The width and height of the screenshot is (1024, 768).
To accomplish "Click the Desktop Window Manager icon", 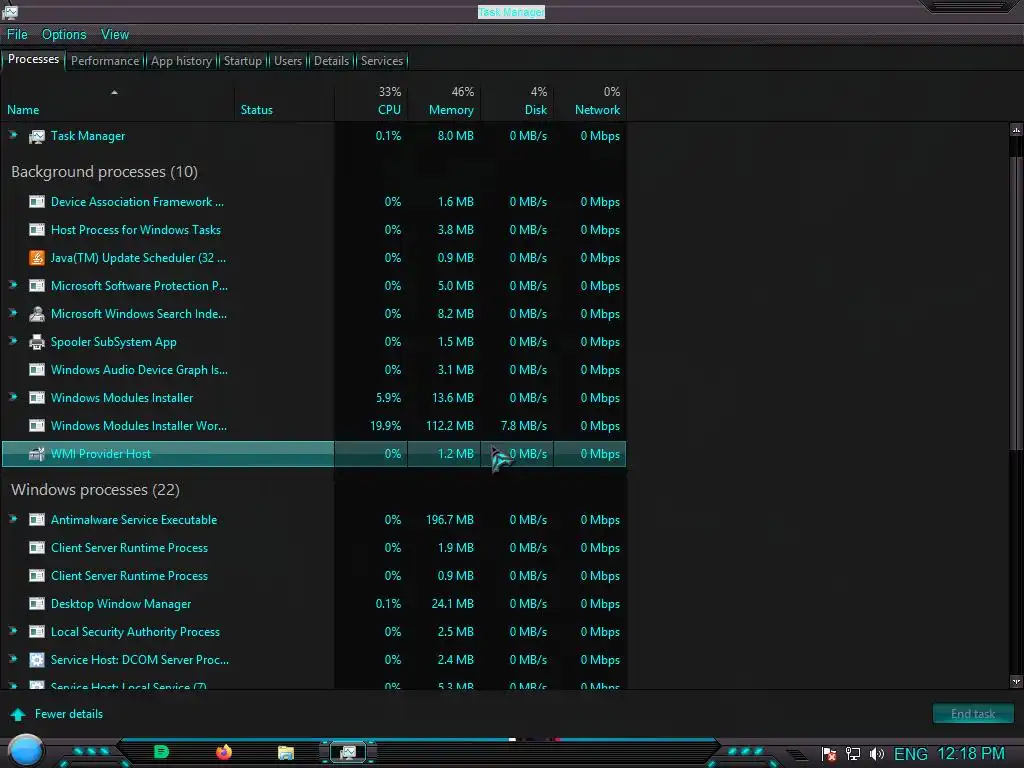I will tap(37, 604).
